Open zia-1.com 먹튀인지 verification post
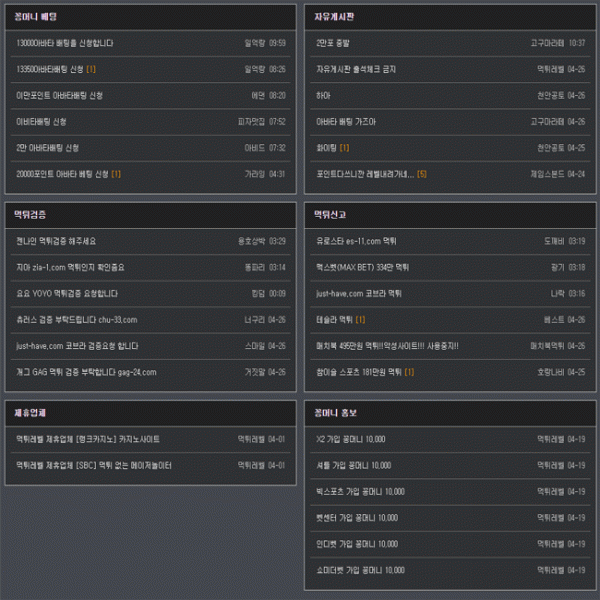This screenshot has height=600, width=600. click(70, 267)
